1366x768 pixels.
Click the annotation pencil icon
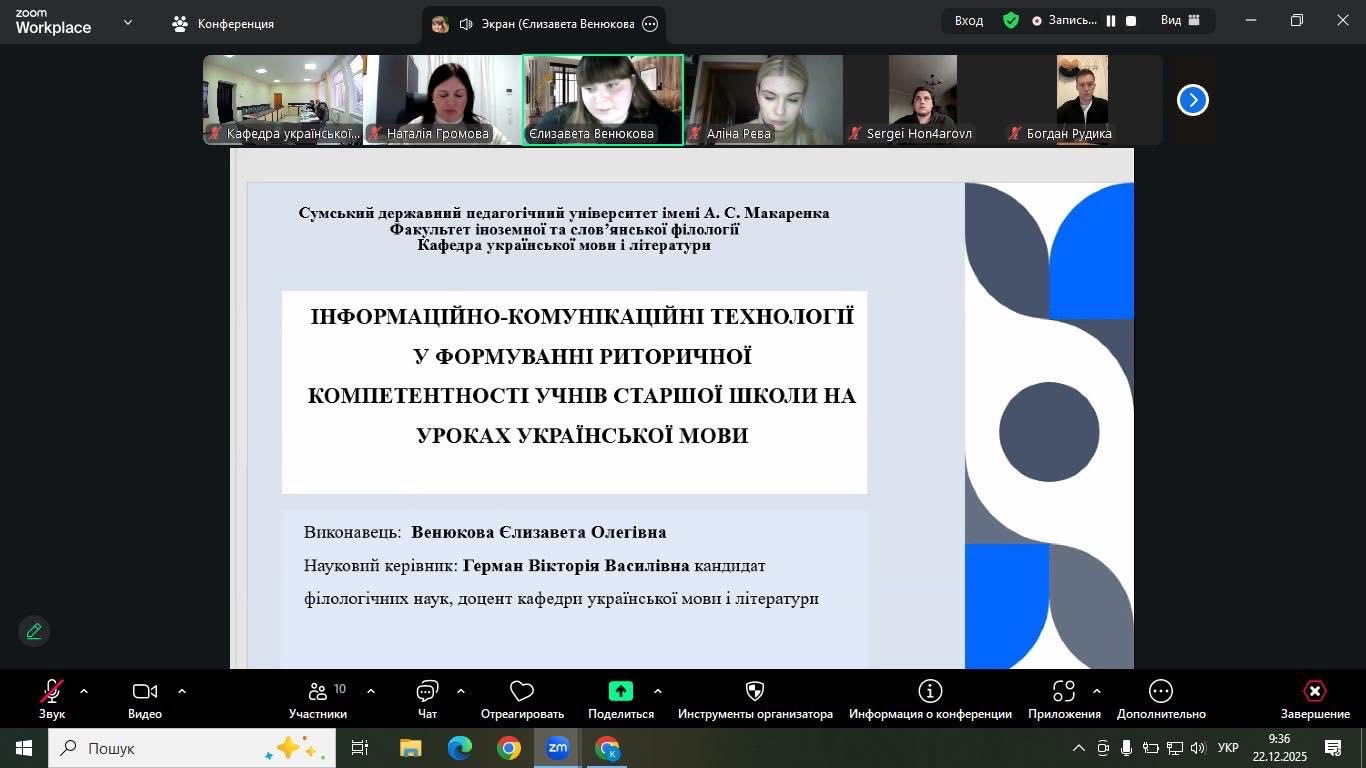pyautogui.click(x=34, y=631)
